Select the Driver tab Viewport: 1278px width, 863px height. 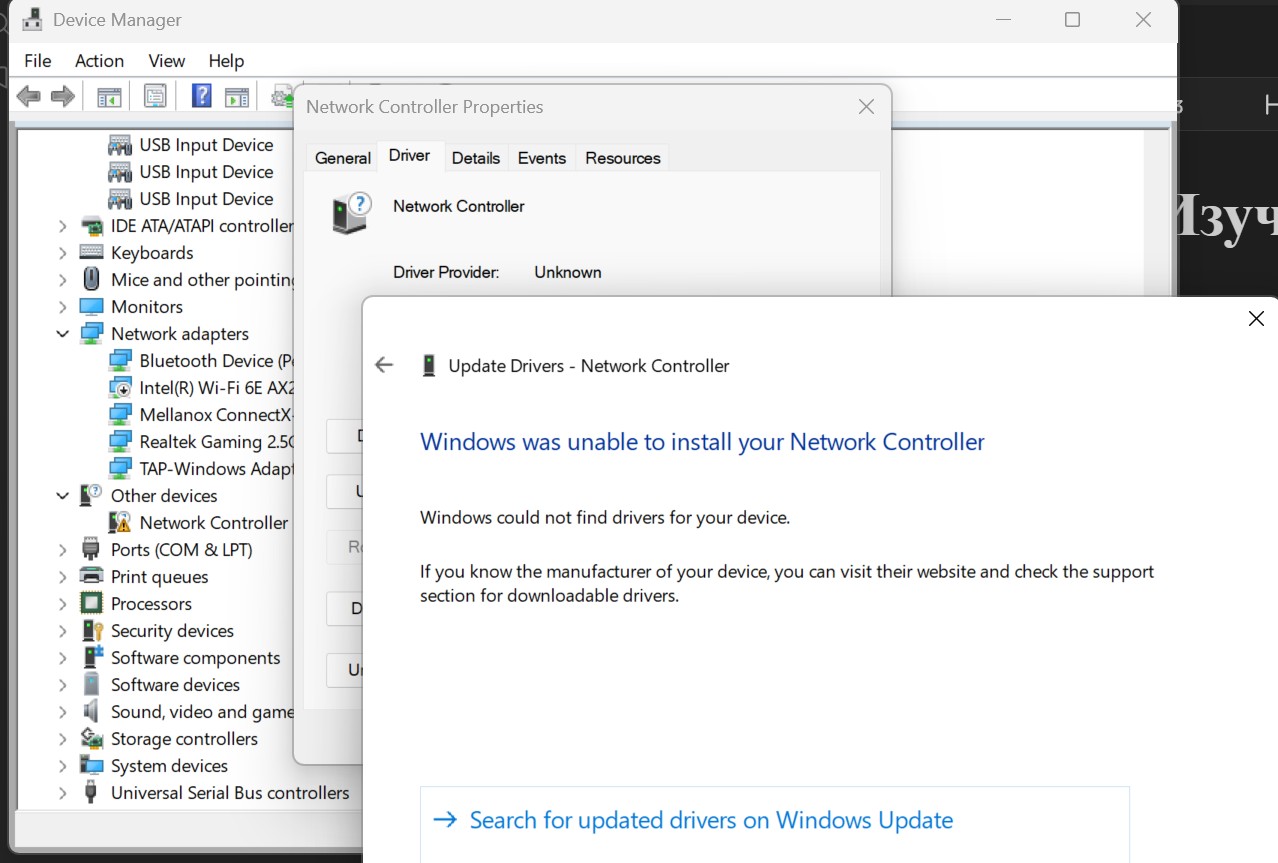coord(410,155)
